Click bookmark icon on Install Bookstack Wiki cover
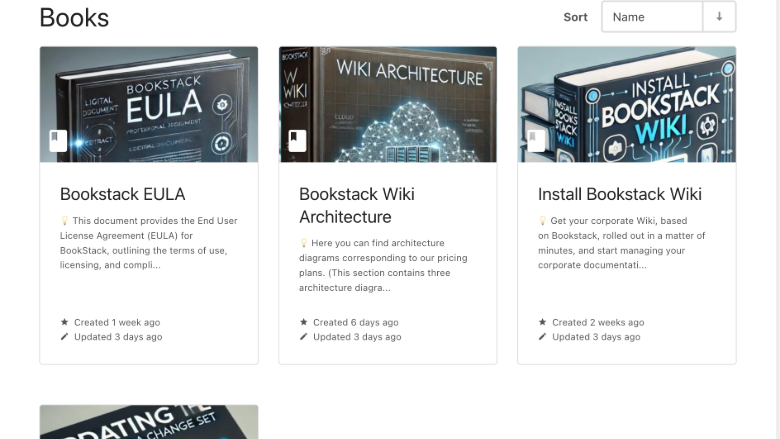 [536, 141]
